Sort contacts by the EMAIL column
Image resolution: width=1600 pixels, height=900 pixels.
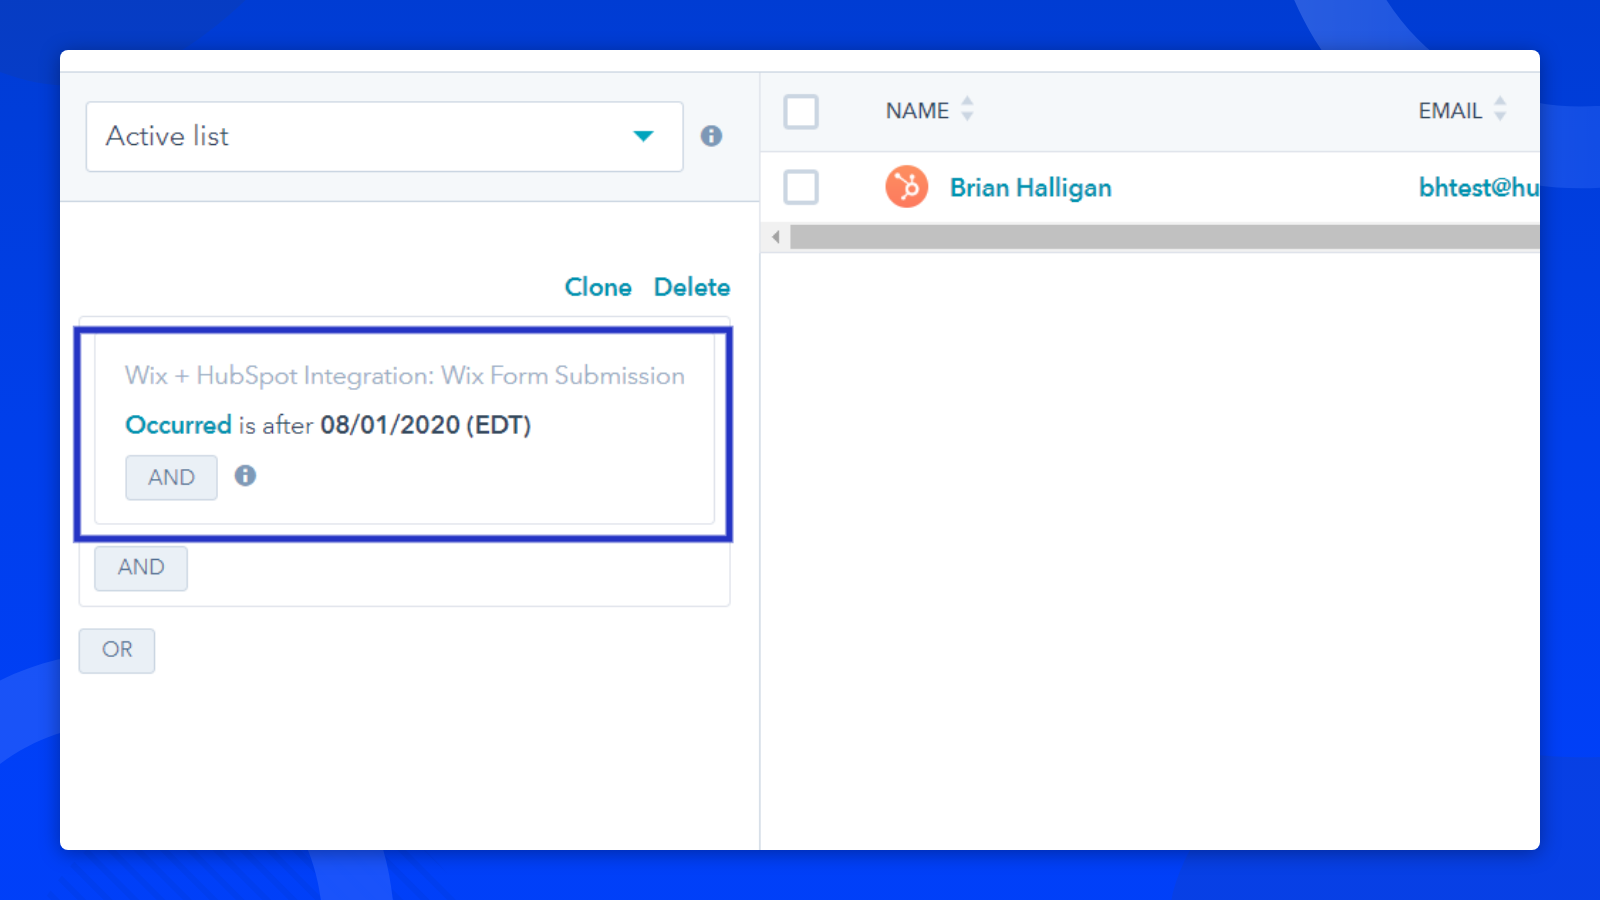[x=1463, y=110]
